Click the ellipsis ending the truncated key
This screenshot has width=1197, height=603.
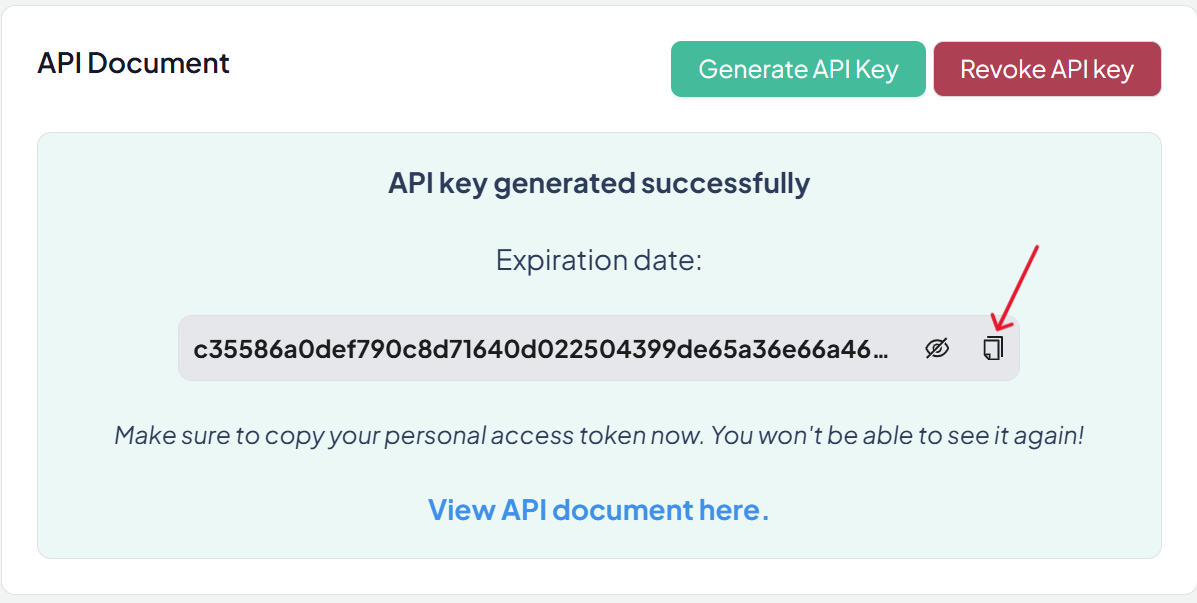[881, 349]
